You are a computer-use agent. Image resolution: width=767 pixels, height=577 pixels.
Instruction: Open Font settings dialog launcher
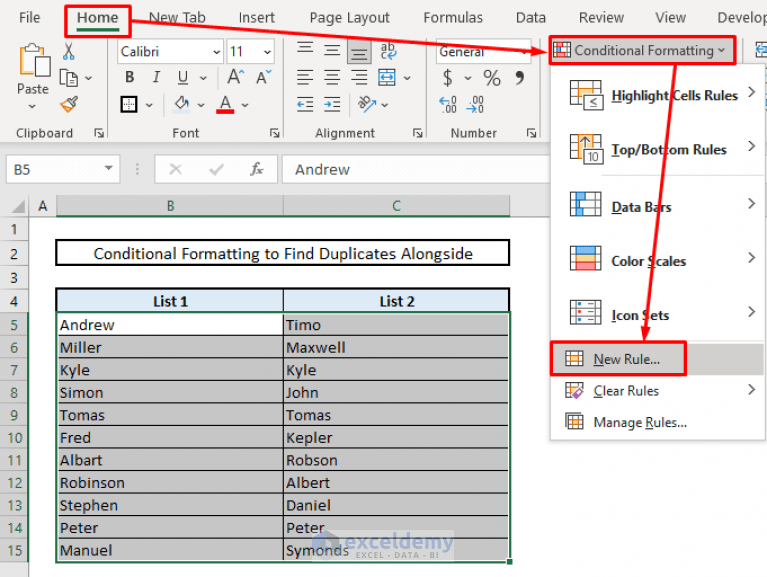click(274, 133)
